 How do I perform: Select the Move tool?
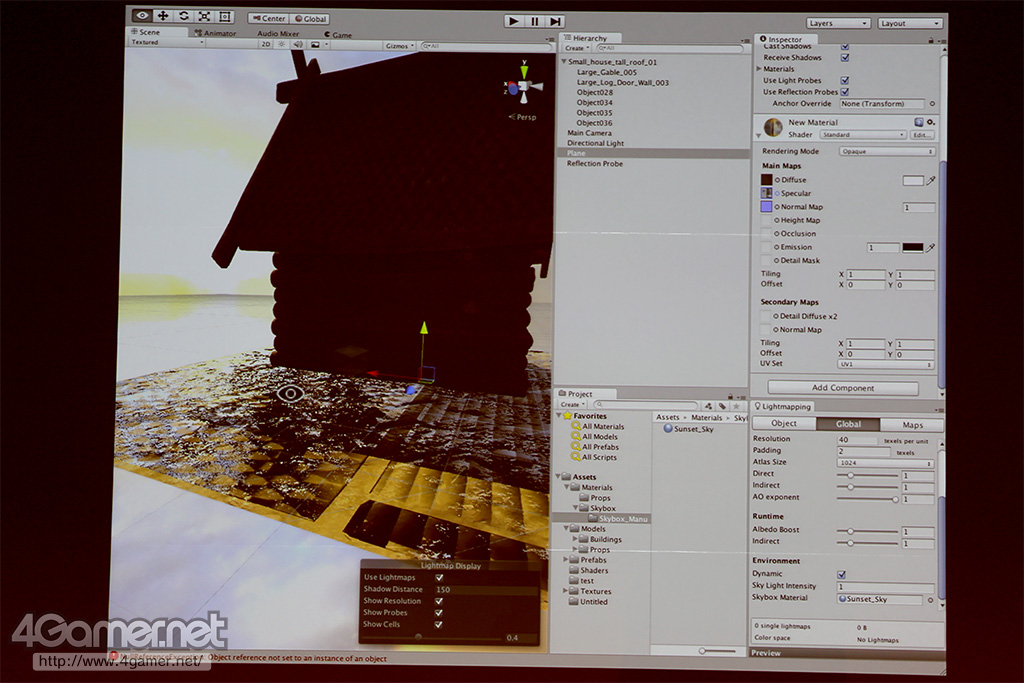click(x=163, y=16)
